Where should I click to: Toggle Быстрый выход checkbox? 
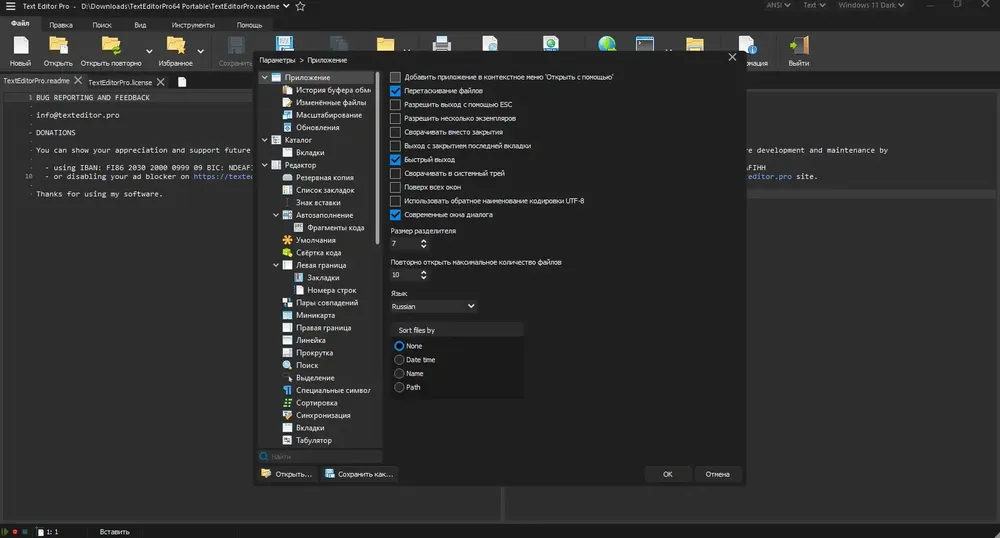[395, 159]
